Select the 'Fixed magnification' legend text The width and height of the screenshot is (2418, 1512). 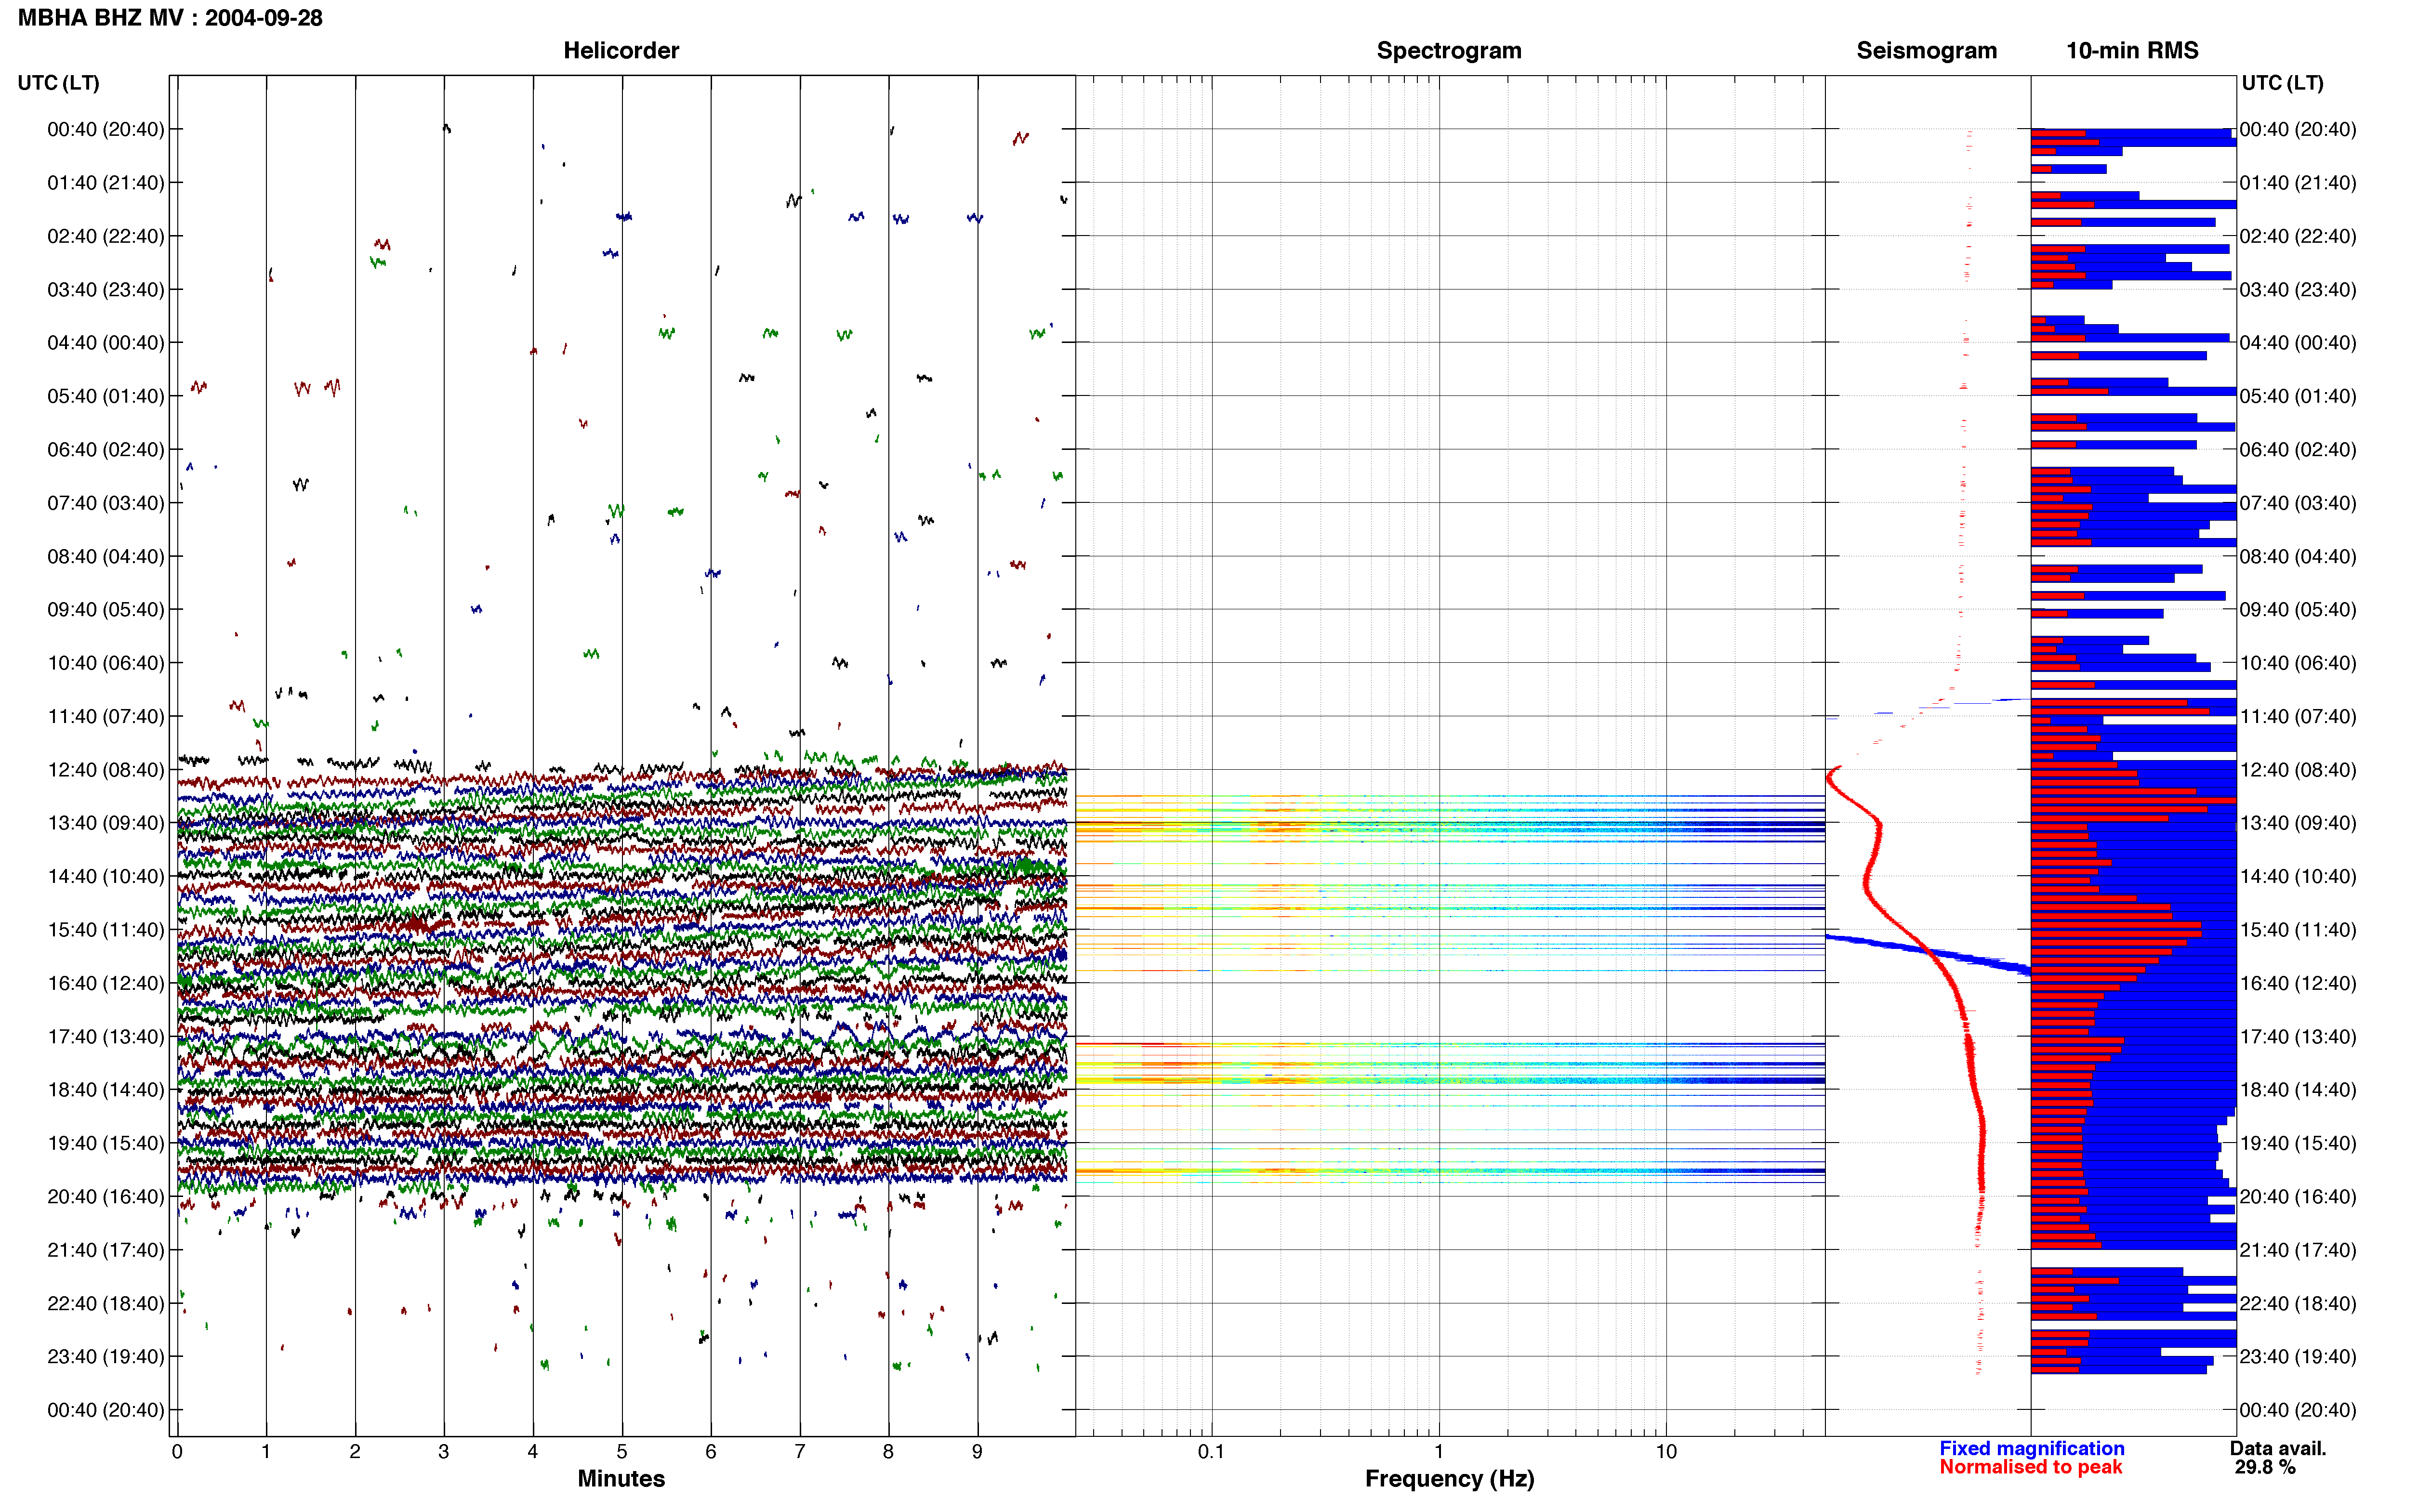click(x=2032, y=1448)
